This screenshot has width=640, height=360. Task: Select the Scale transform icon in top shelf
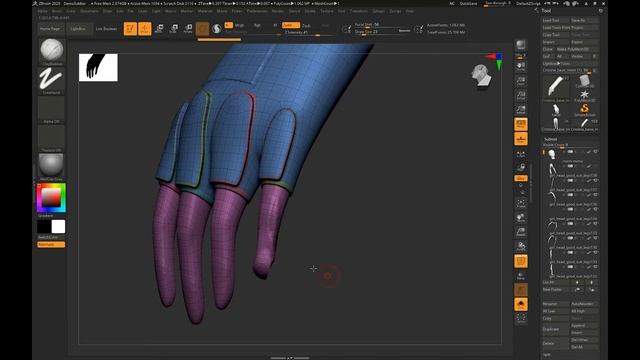[173, 29]
